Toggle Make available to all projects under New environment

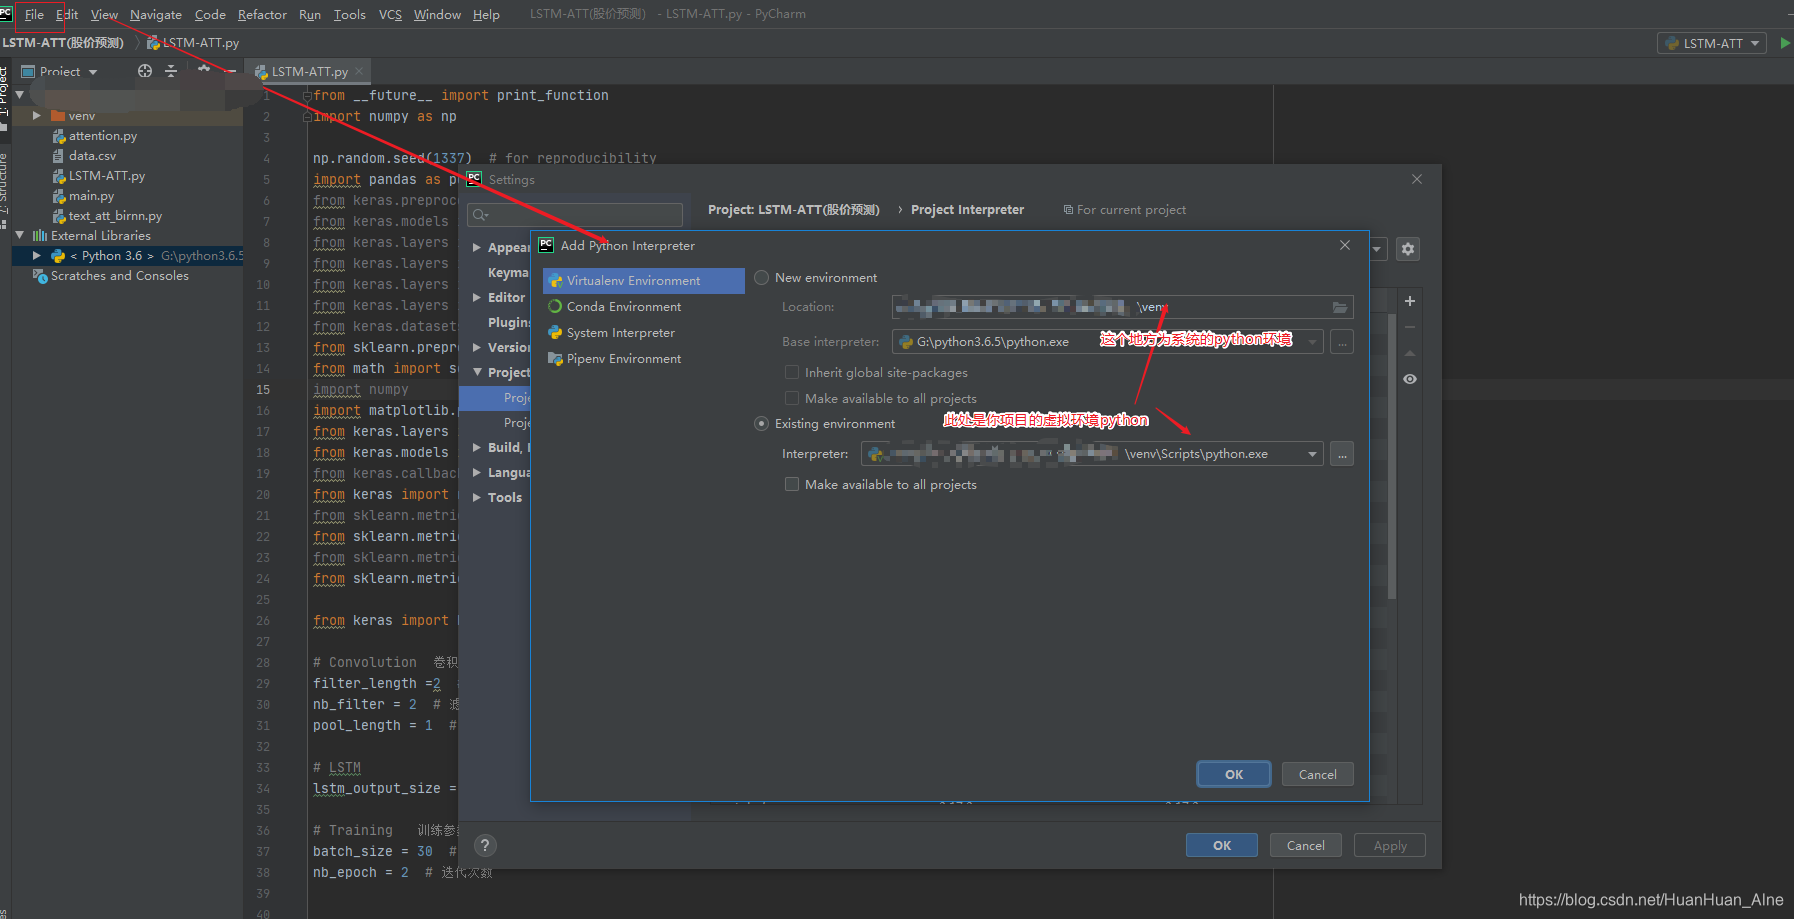click(792, 399)
